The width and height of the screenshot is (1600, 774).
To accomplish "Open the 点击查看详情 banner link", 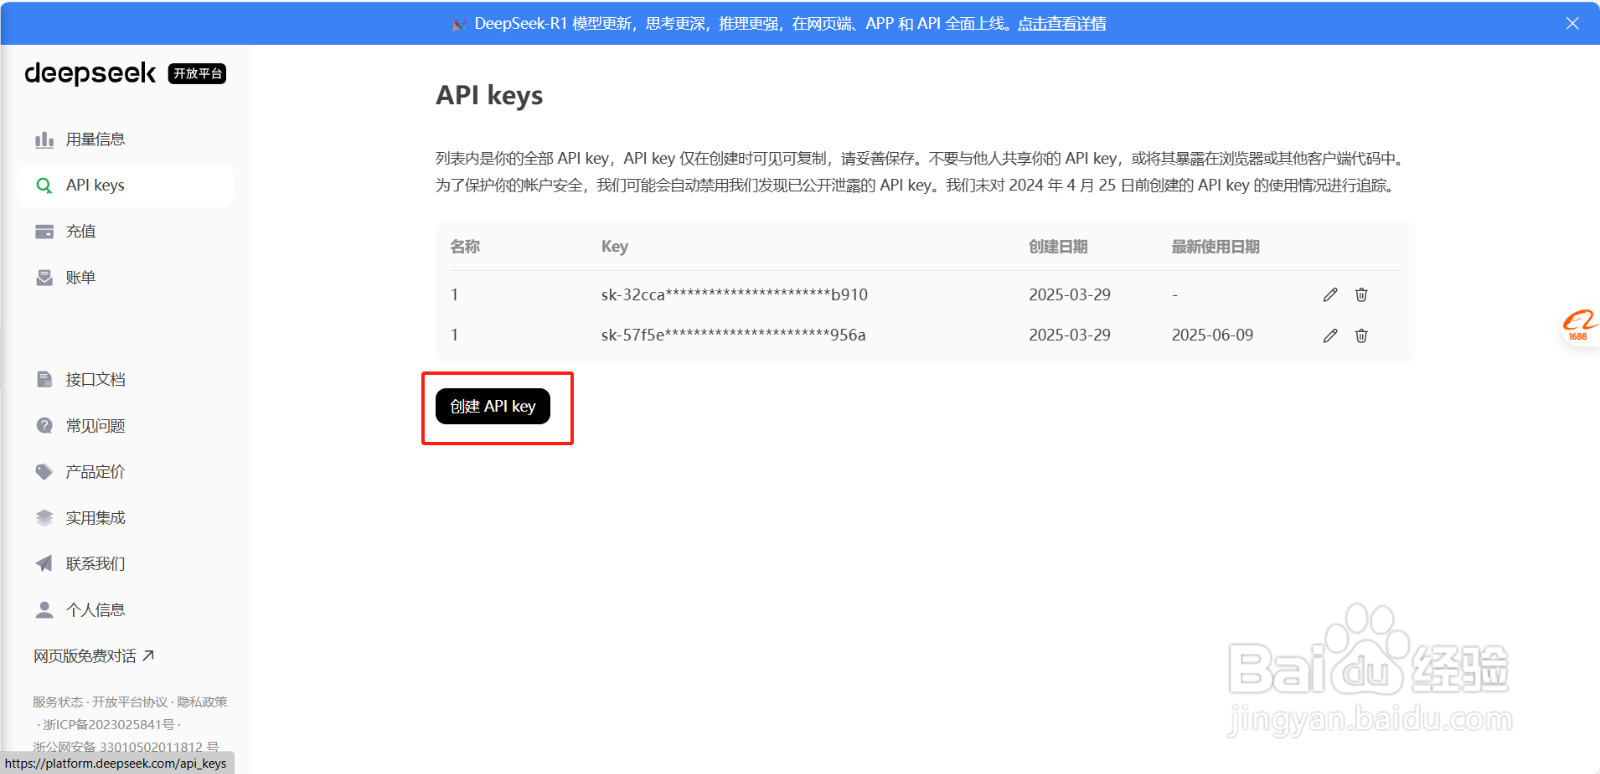I will (x=1062, y=24).
